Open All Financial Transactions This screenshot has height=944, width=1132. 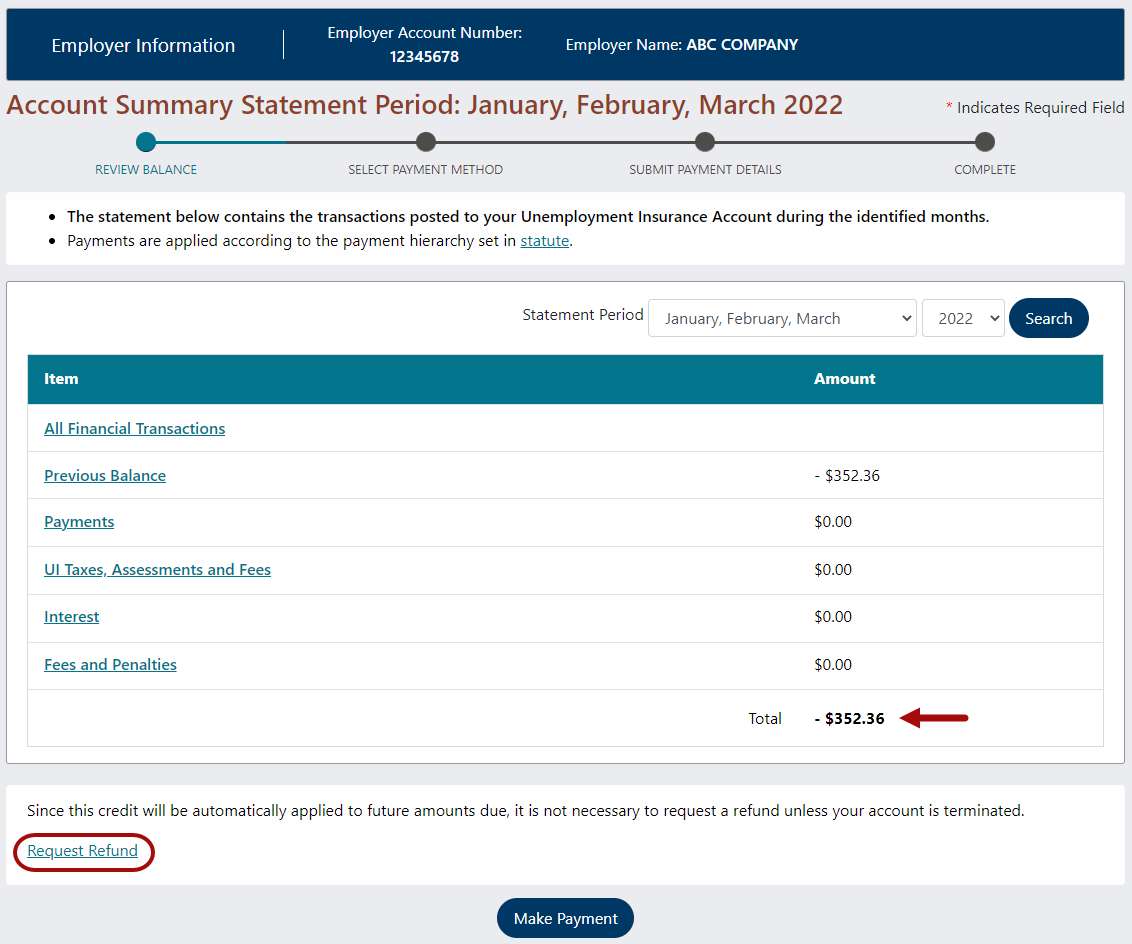pyautogui.click(x=135, y=429)
